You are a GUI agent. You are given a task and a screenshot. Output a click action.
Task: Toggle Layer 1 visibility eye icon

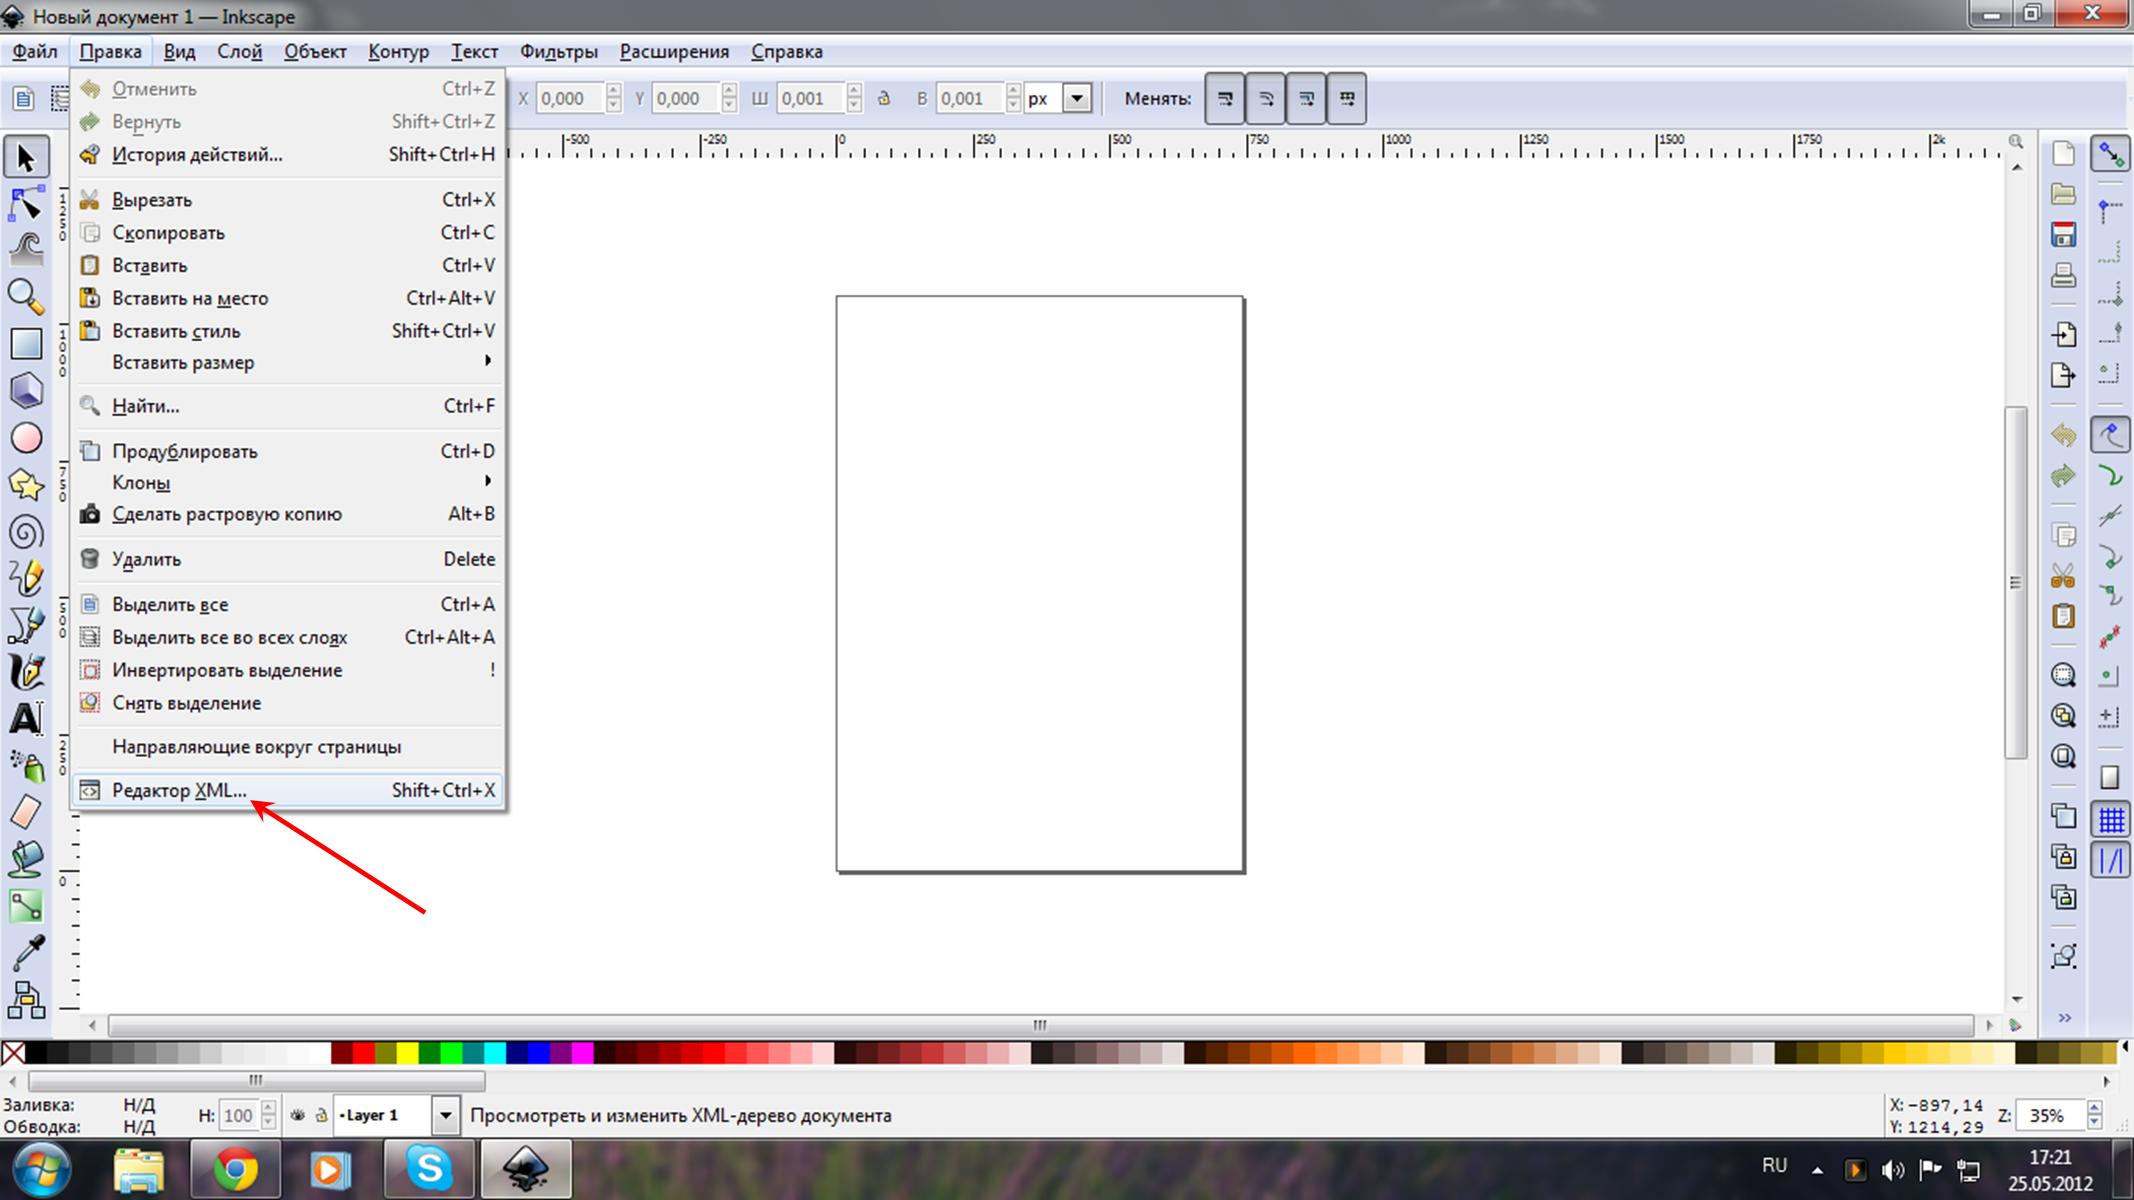(297, 1115)
